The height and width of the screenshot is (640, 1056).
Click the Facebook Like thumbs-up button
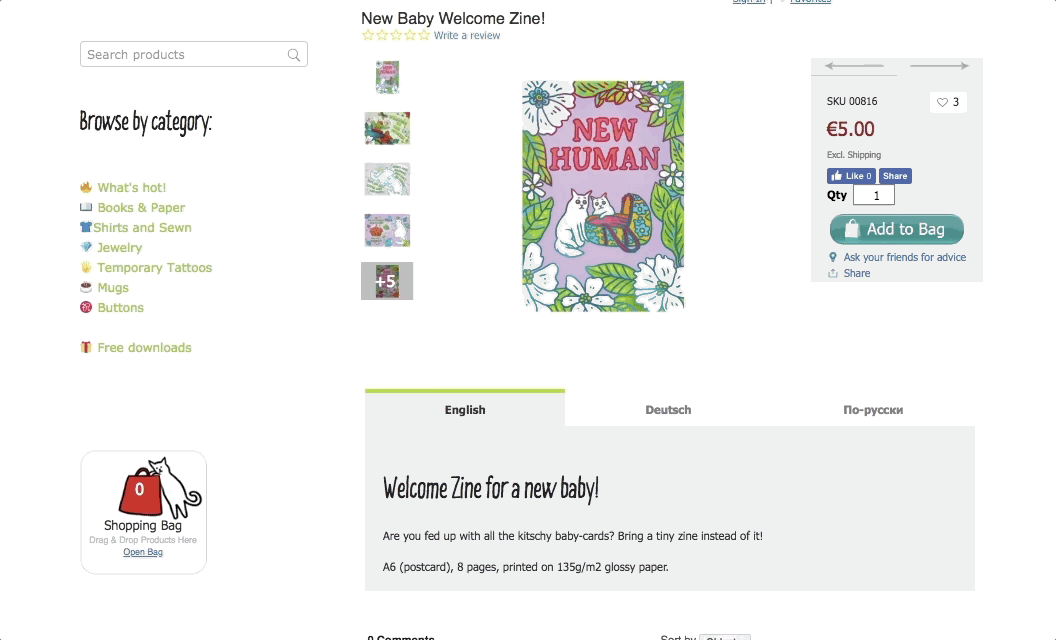(851, 176)
